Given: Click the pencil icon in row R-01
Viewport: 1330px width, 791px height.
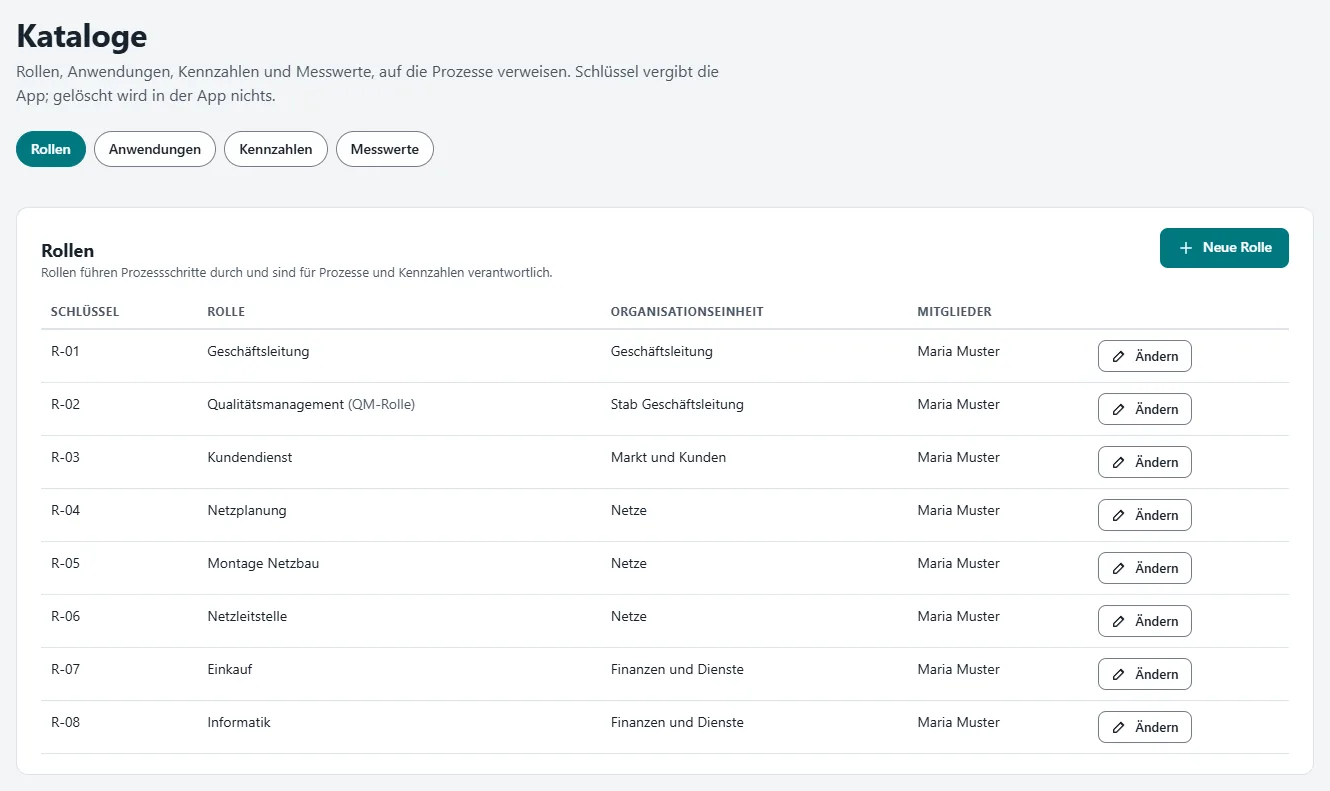Looking at the screenshot, I should point(1119,356).
